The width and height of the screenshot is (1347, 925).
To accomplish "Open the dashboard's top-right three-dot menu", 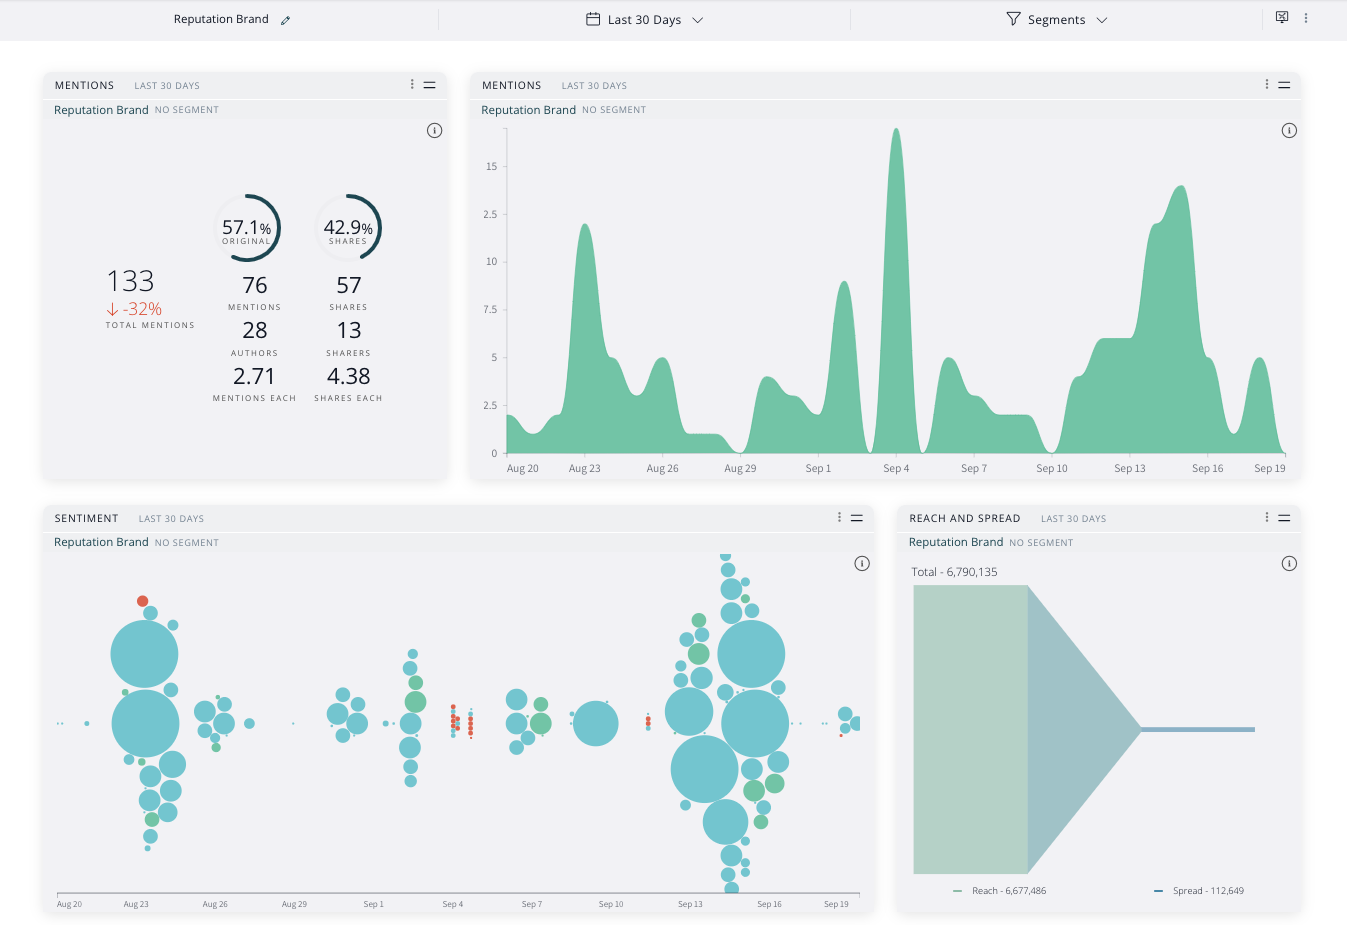I will [1306, 18].
